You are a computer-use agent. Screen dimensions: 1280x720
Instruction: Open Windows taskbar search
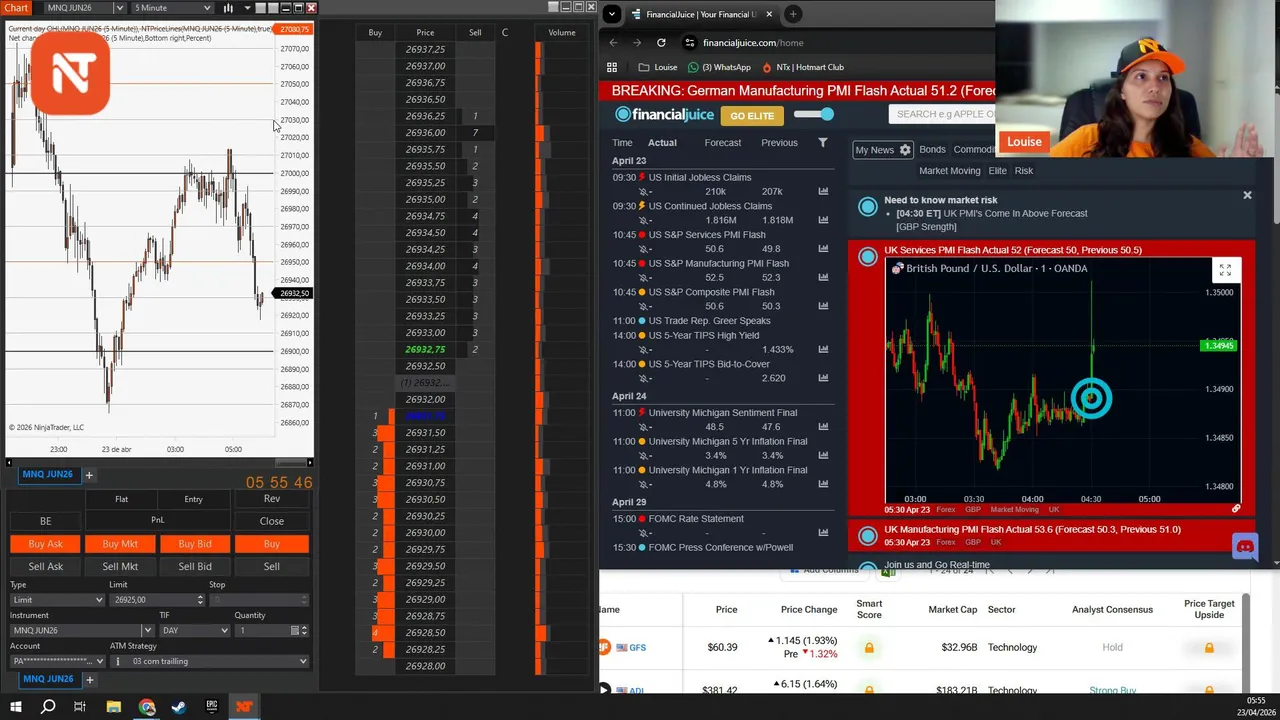tap(47, 707)
